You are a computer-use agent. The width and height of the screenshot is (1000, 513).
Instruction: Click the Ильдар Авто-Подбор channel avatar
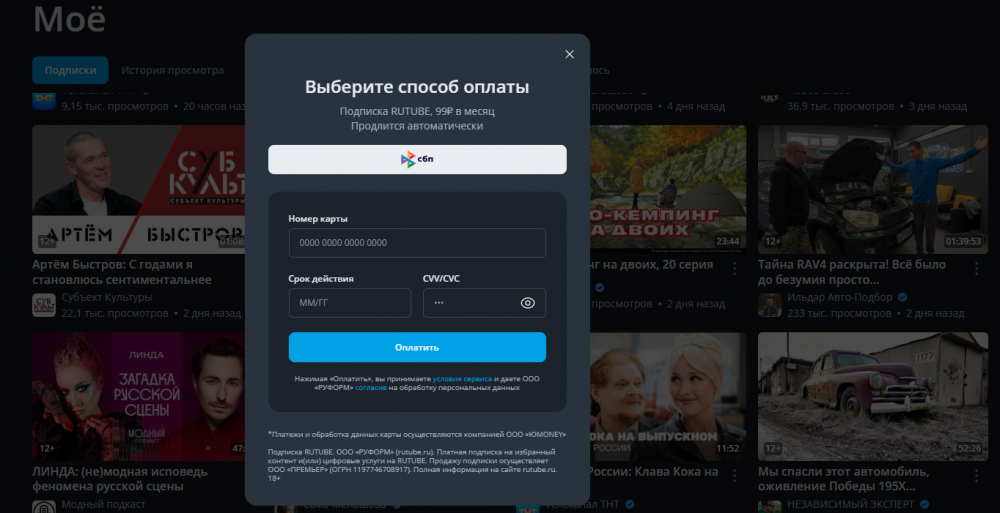pyautogui.click(x=769, y=304)
